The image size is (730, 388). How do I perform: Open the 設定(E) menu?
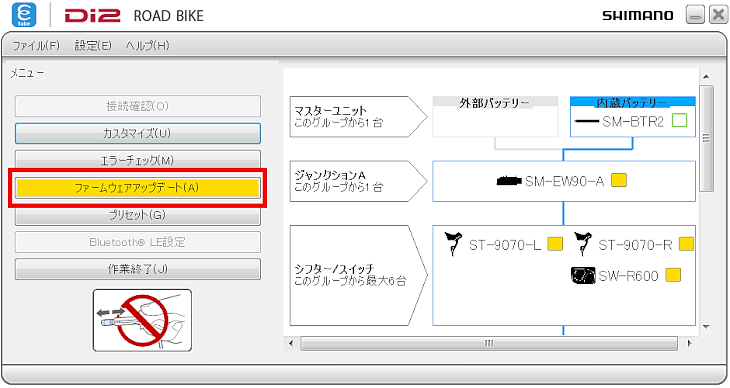click(x=93, y=46)
